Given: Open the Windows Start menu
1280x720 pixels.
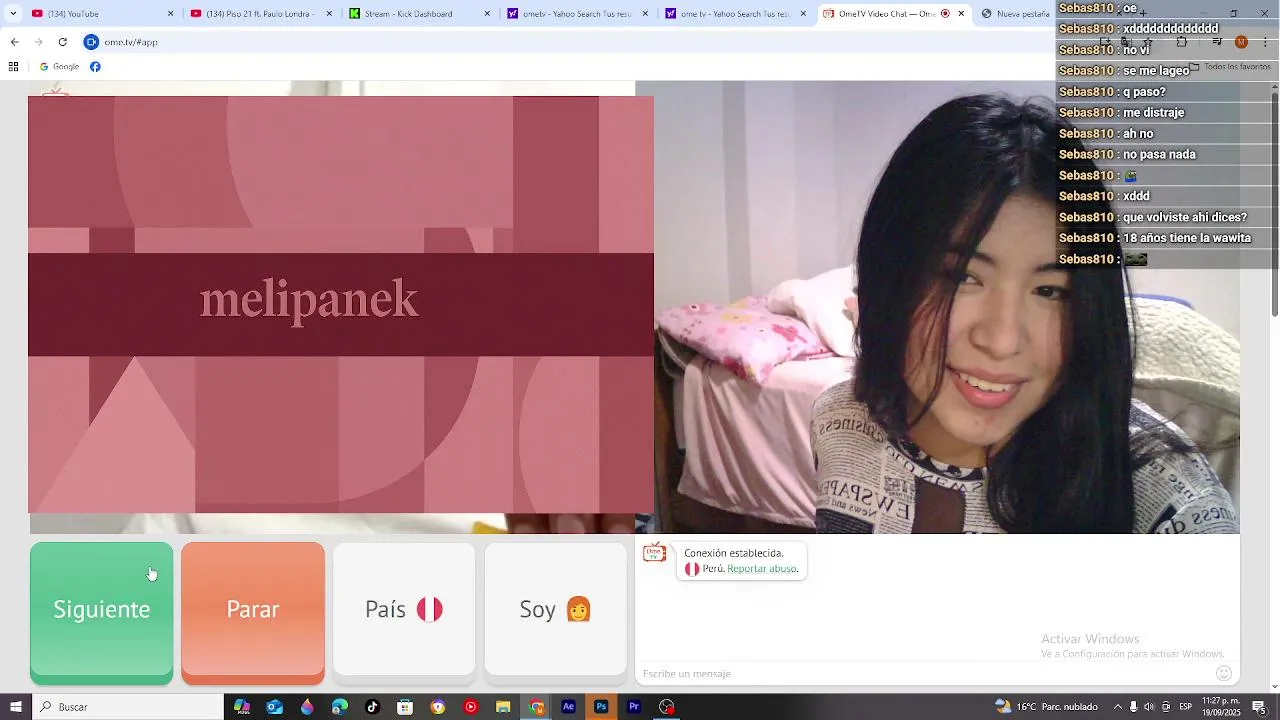Looking at the screenshot, I should (15, 707).
